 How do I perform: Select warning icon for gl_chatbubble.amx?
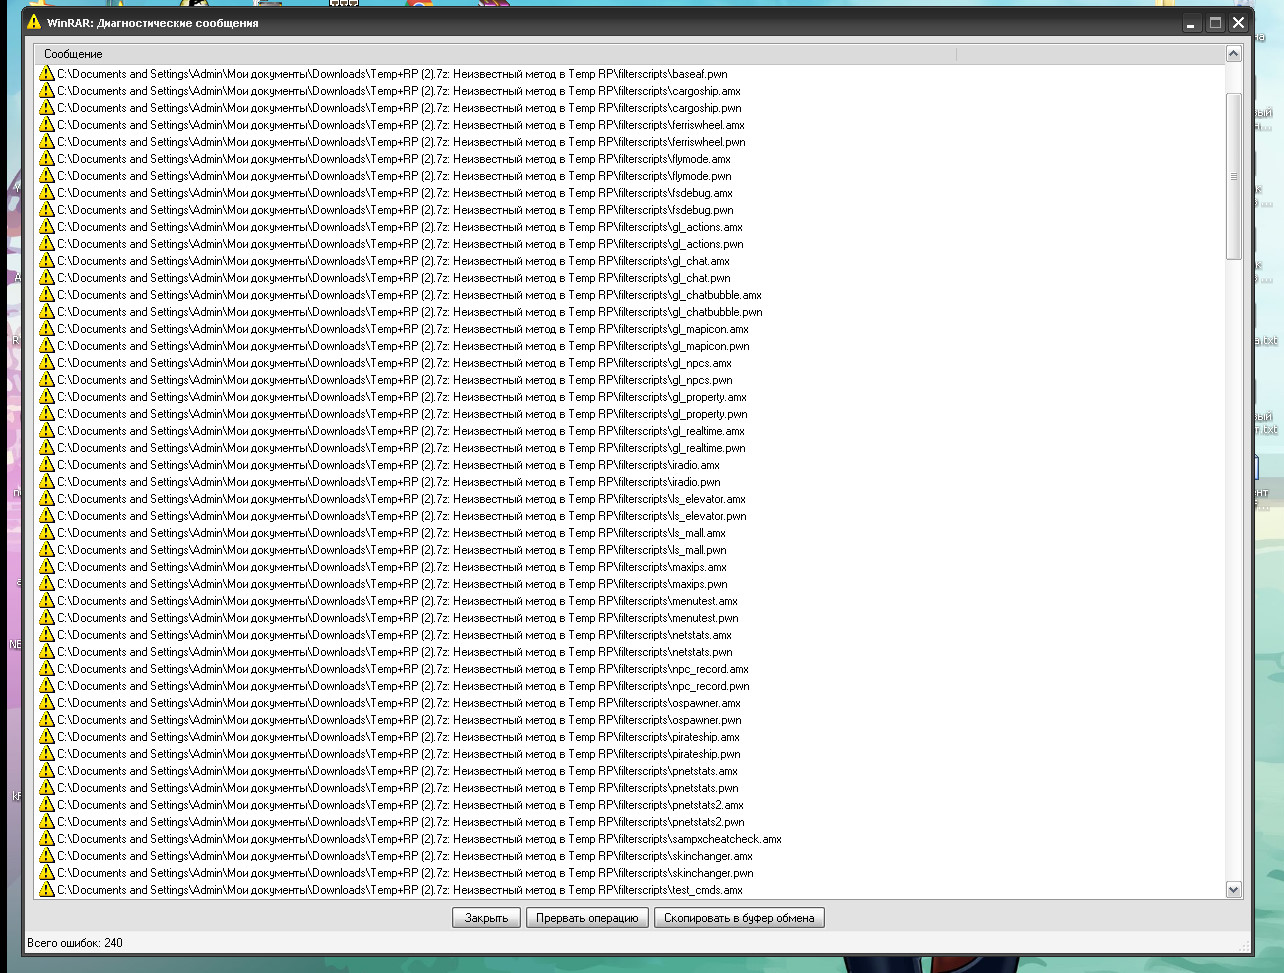(x=47, y=295)
